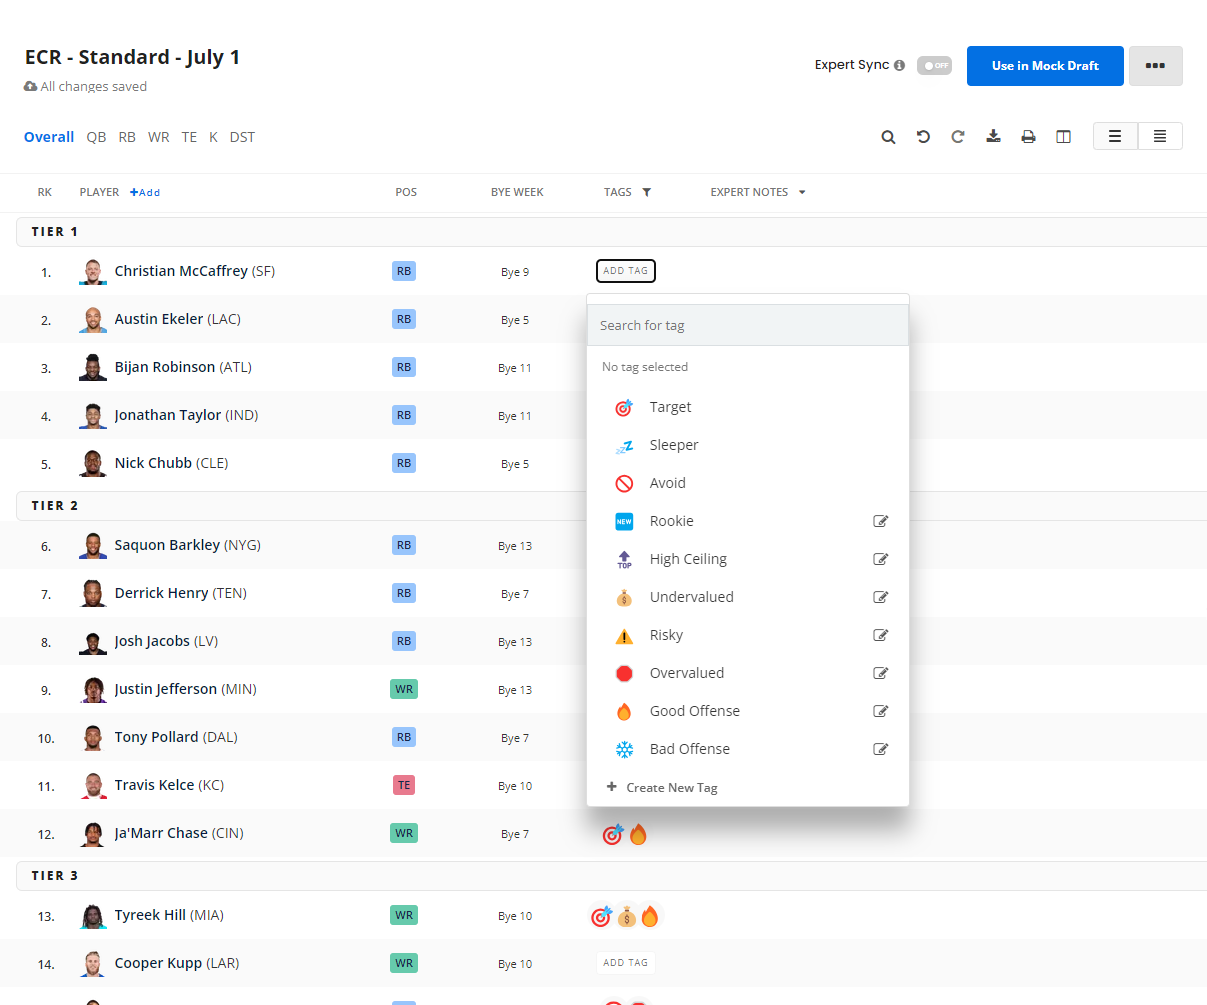Open the Tags filter funnel icon

pos(647,192)
